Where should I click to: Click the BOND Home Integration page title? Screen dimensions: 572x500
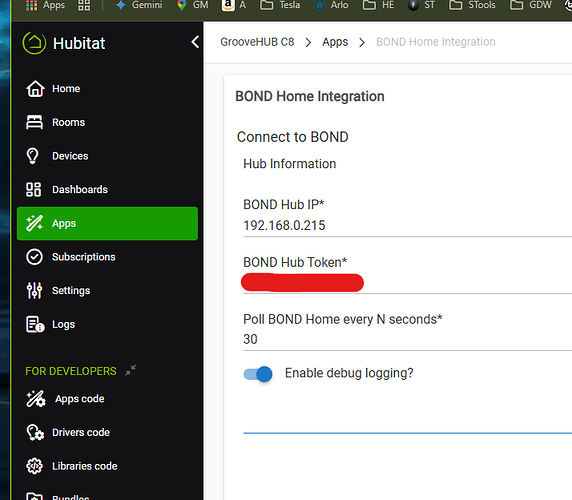click(310, 96)
